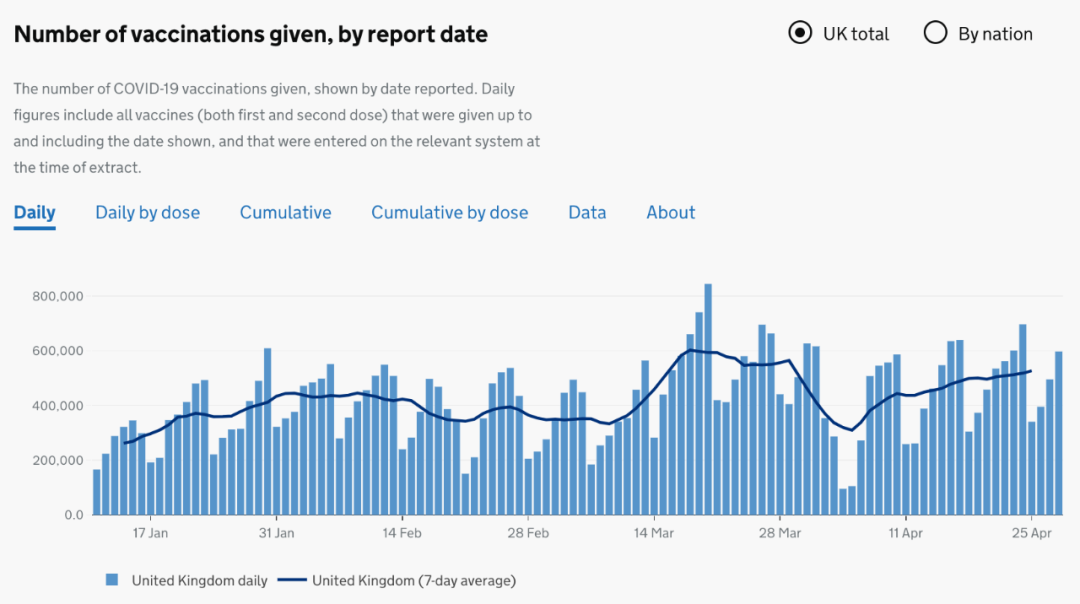The height and width of the screenshot is (604, 1080).
Task: Click the 800,000 y-axis label
Action: point(58,296)
